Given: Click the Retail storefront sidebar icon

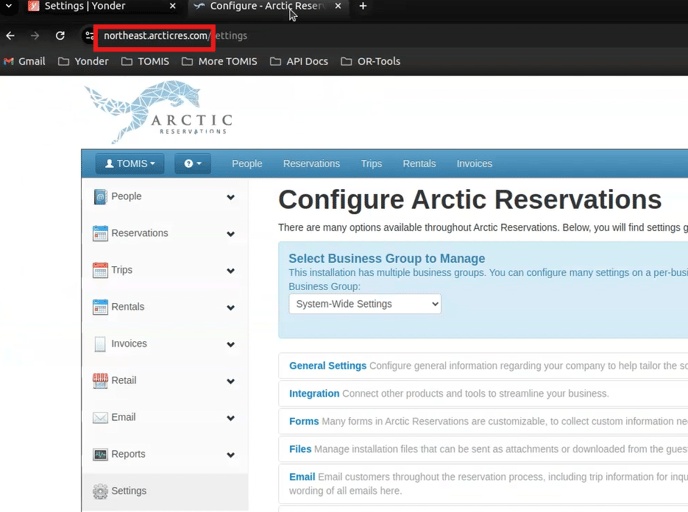Looking at the screenshot, I should click(100, 381).
